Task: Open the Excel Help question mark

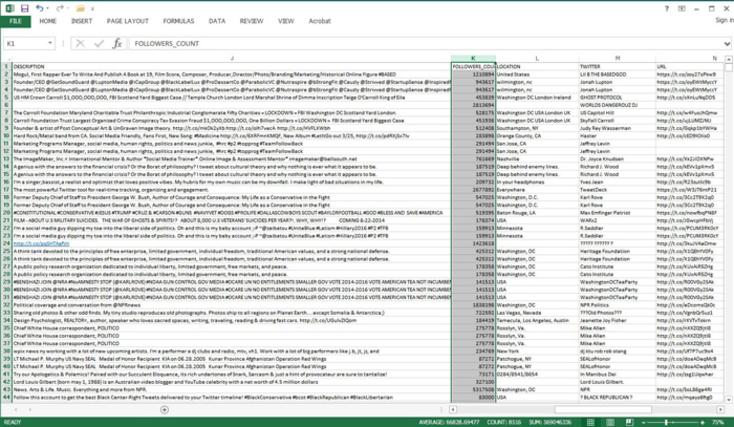Action: click(x=667, y=9)
